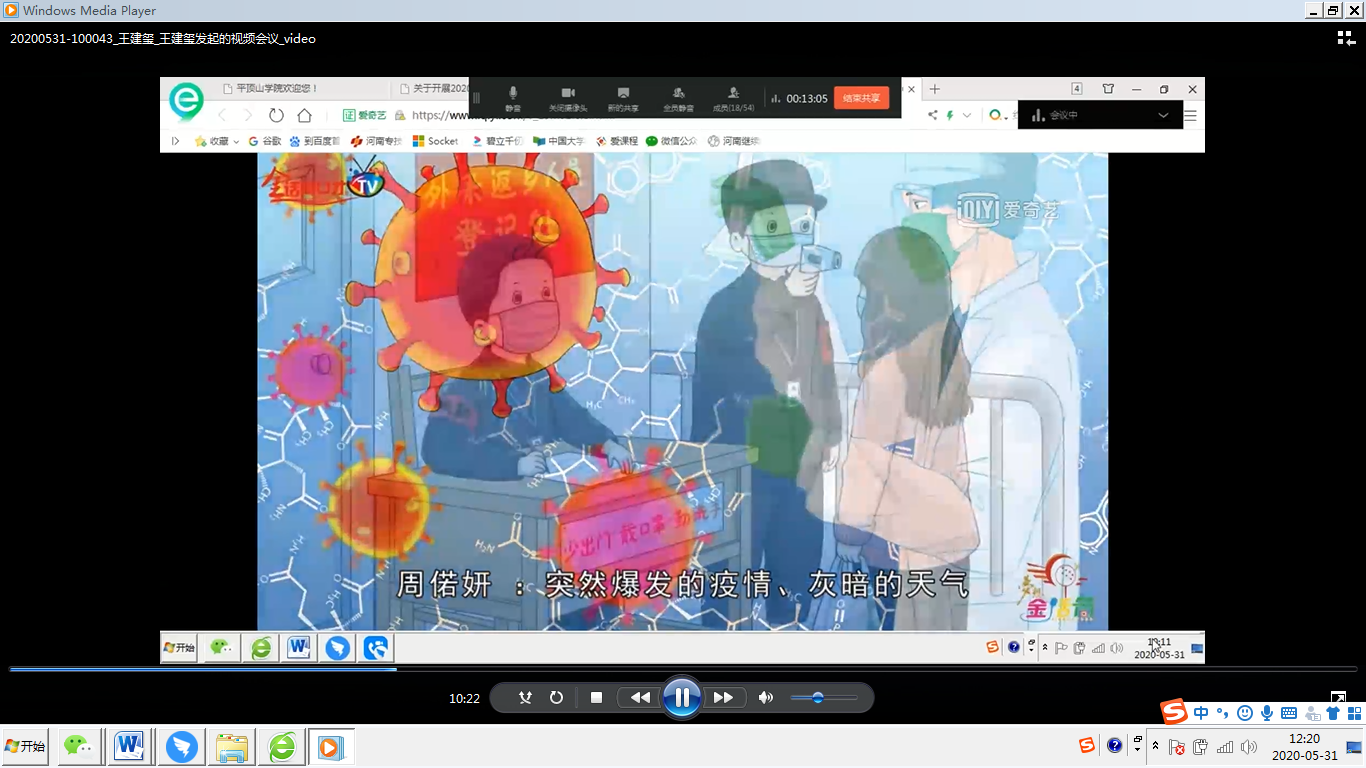Viewport: 1366px width, 768px height.
Task: Expand hidden system tray icons
Action: pyautogui.click(x=1156, y=747)
